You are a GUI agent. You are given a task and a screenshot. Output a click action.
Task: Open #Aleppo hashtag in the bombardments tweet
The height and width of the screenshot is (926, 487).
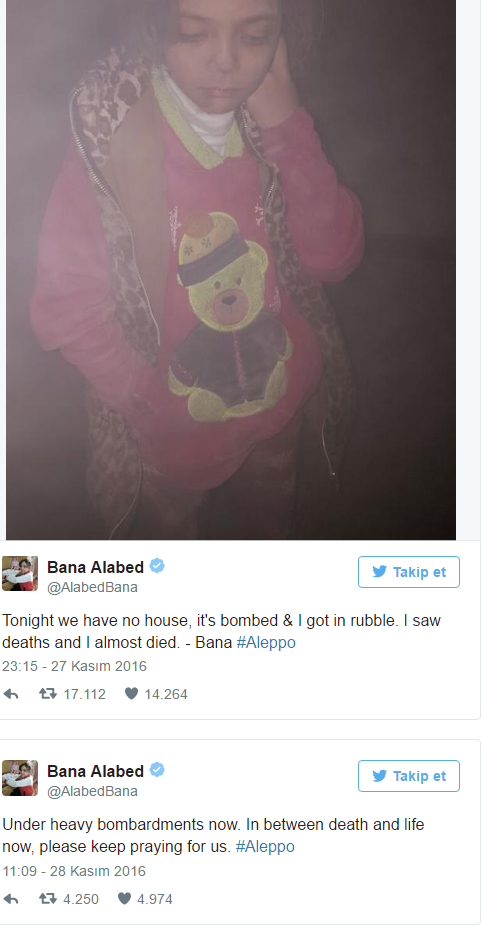click(265, 847)
